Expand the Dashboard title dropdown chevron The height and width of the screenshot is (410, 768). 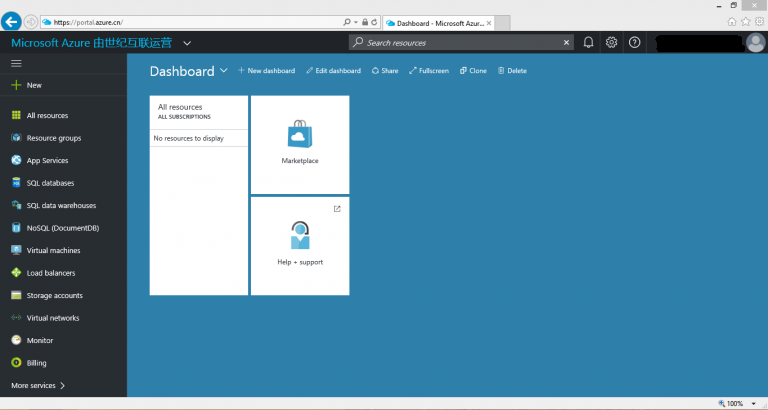click(224, 71)
